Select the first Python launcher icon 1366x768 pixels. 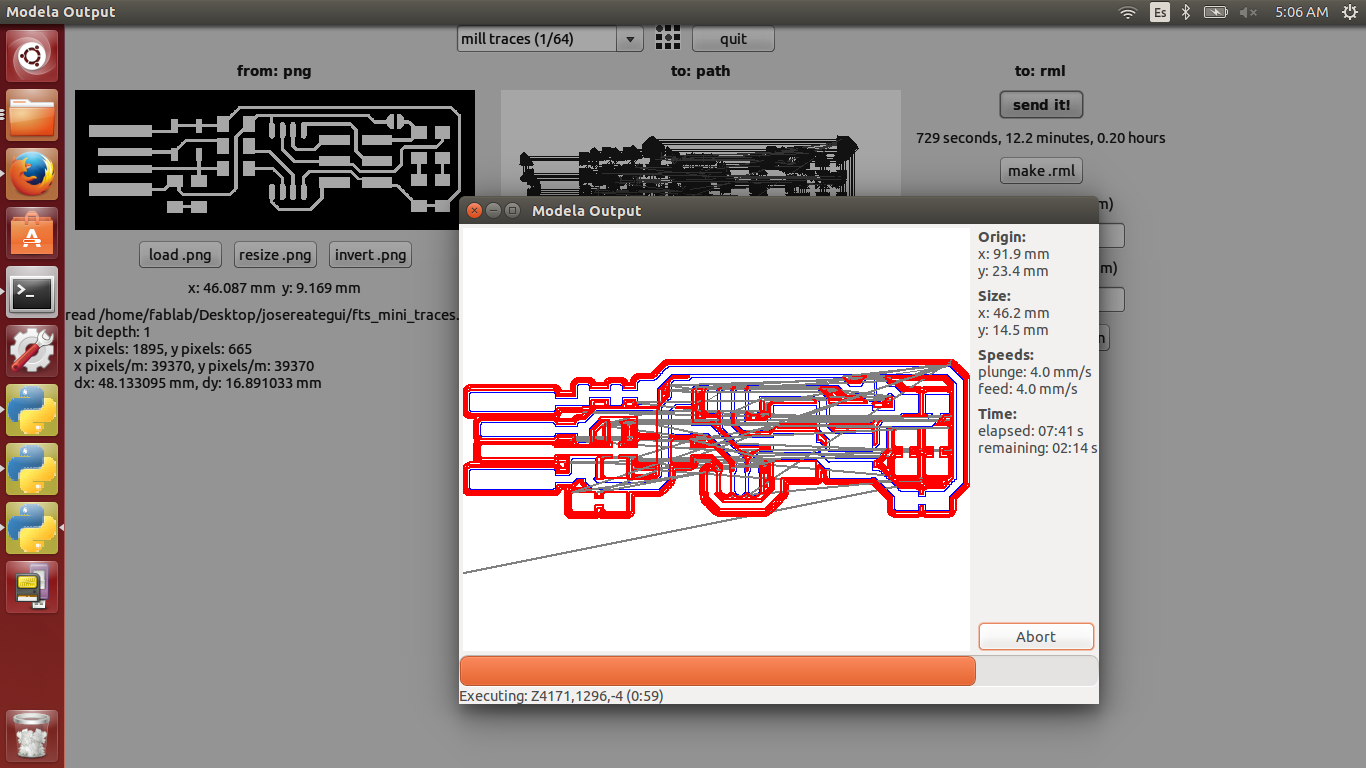(32, 410)
